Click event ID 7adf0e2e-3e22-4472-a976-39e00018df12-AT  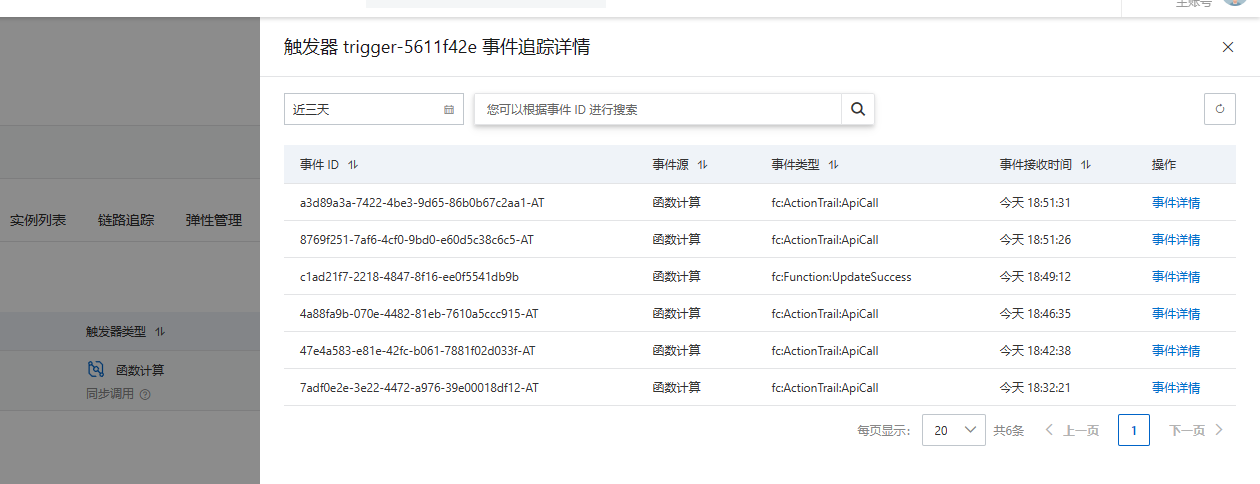tap(420, 387)
